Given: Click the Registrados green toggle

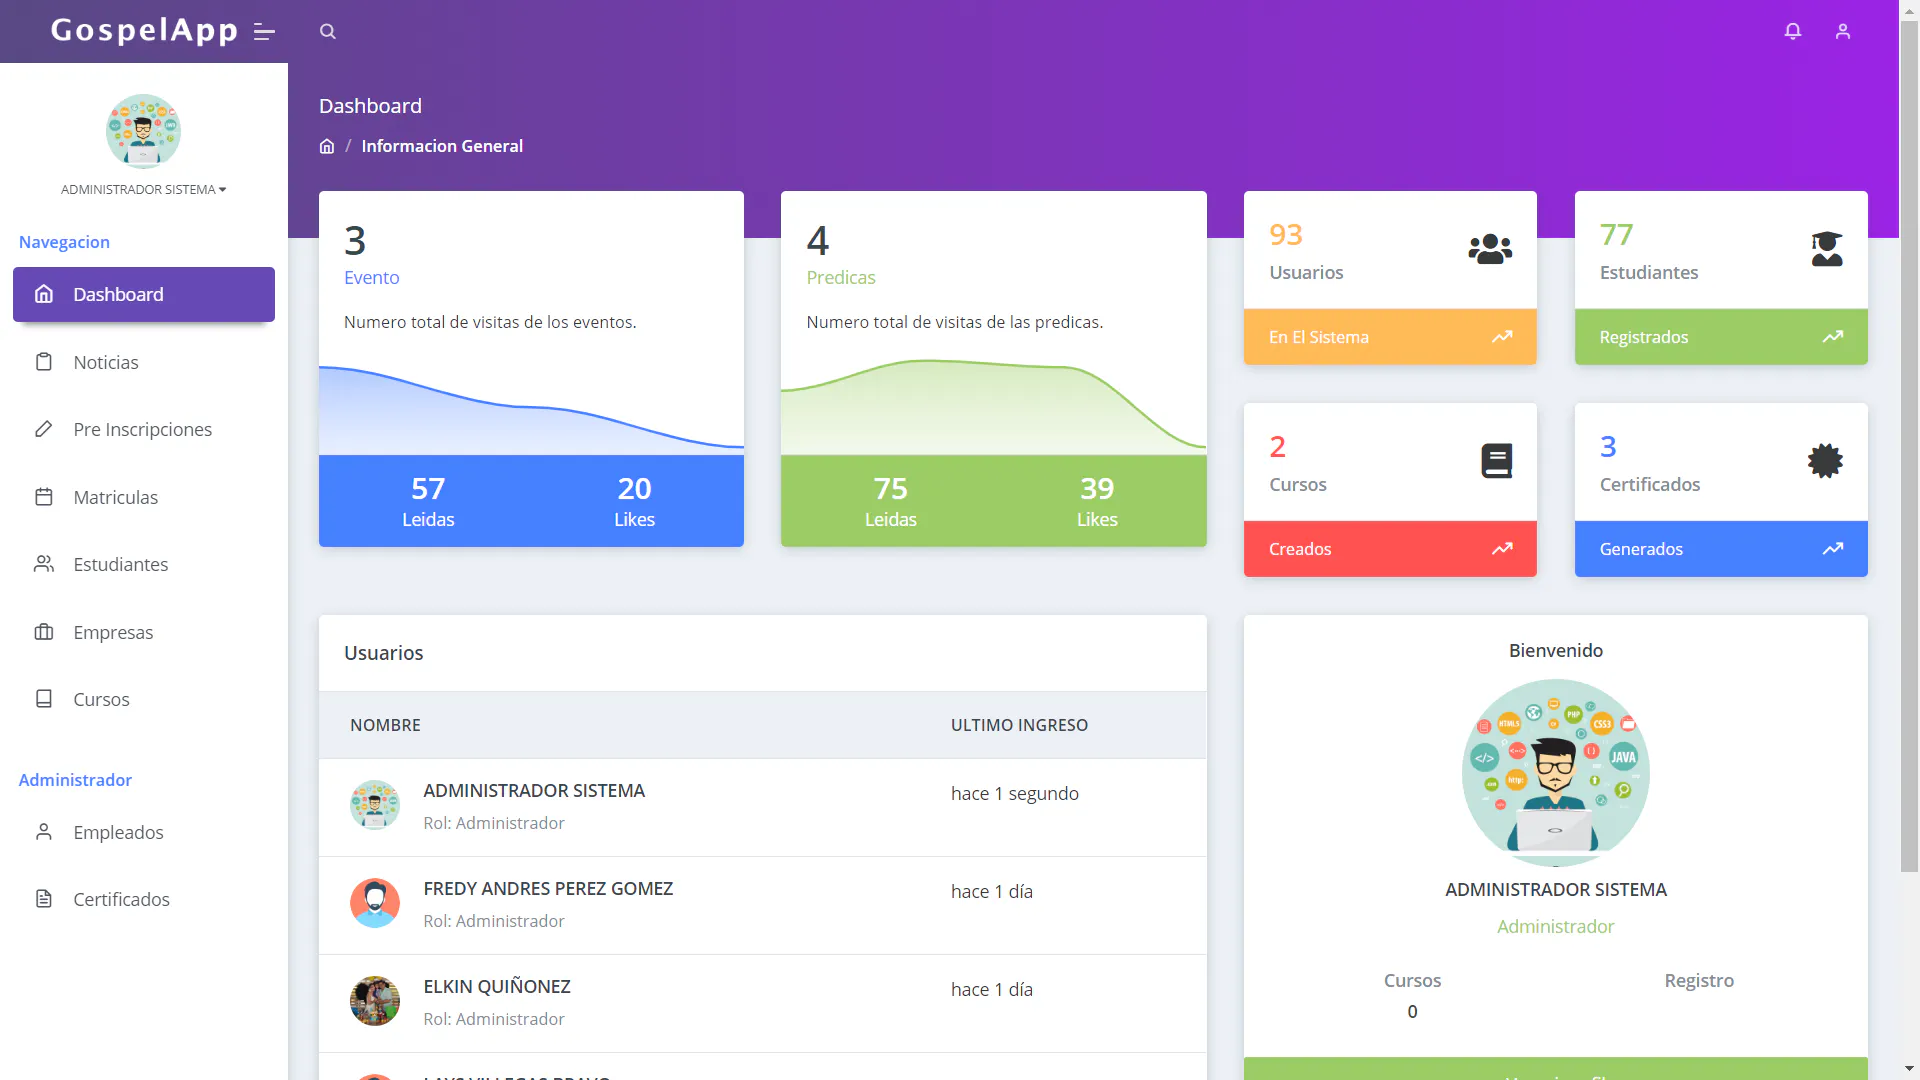Looking at the screenshot, I should click(1721, 336).
